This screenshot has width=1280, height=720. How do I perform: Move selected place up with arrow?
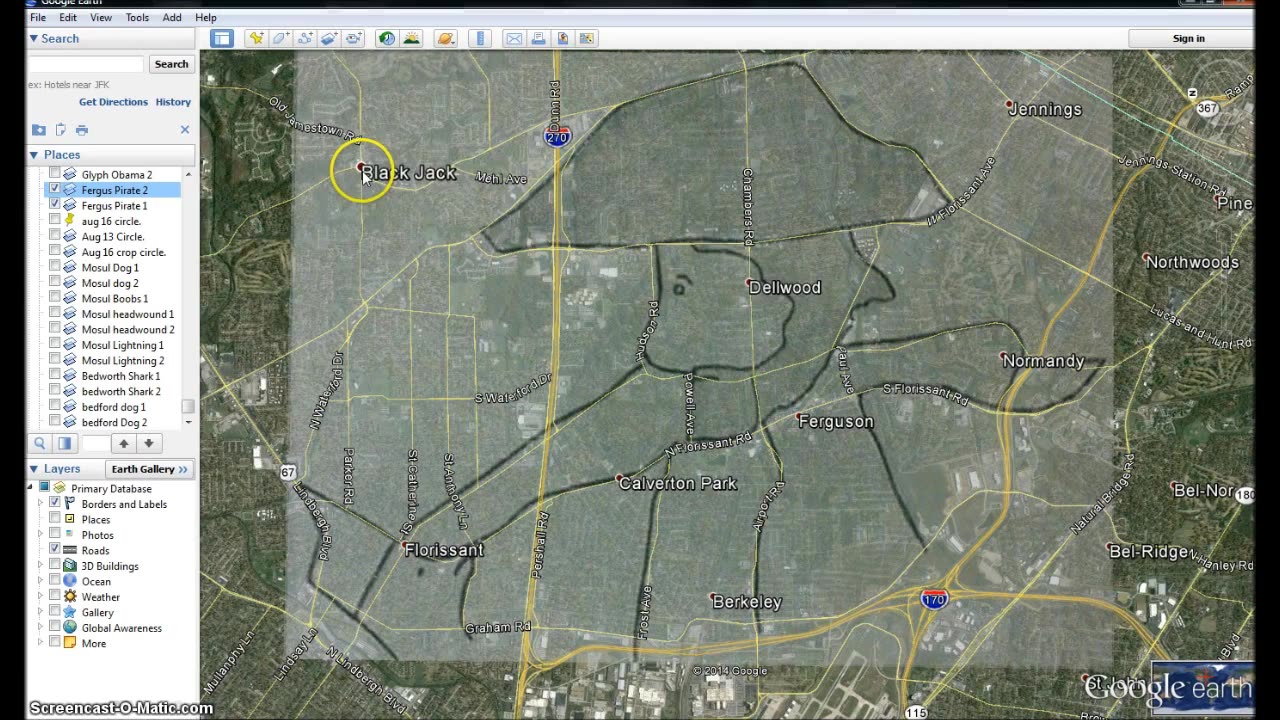pos(124,443)
